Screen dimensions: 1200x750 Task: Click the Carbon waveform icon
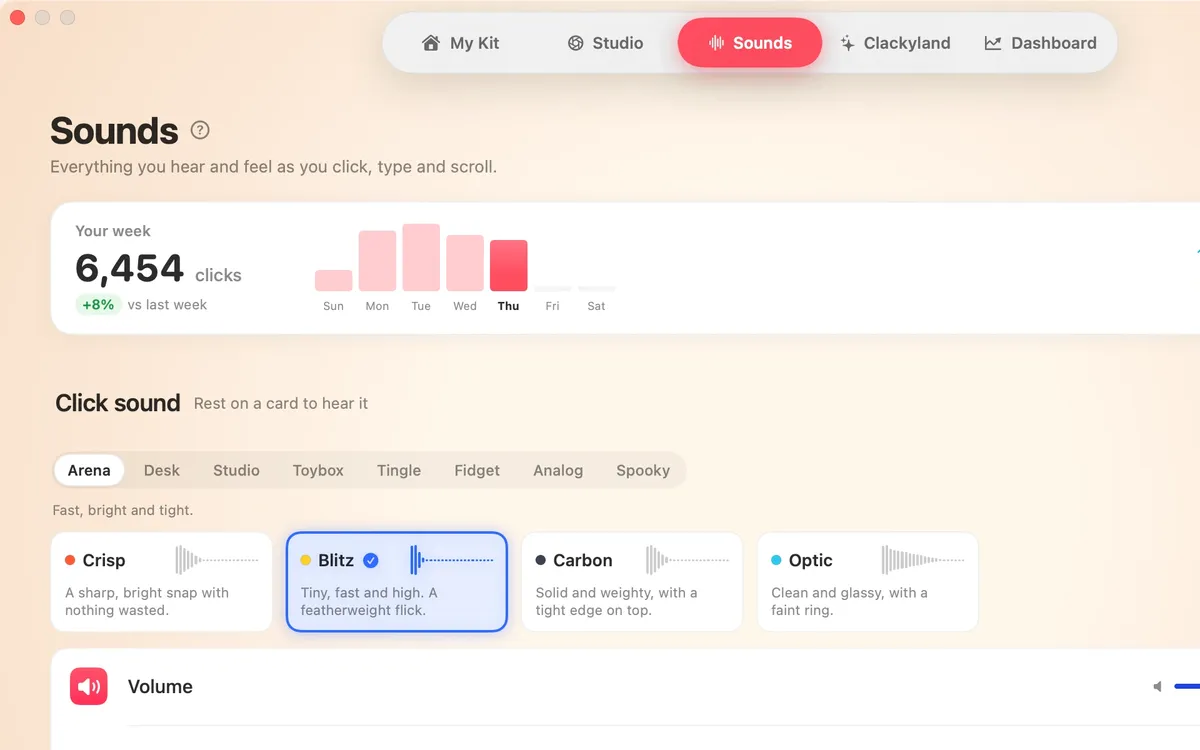click(688, 560)
